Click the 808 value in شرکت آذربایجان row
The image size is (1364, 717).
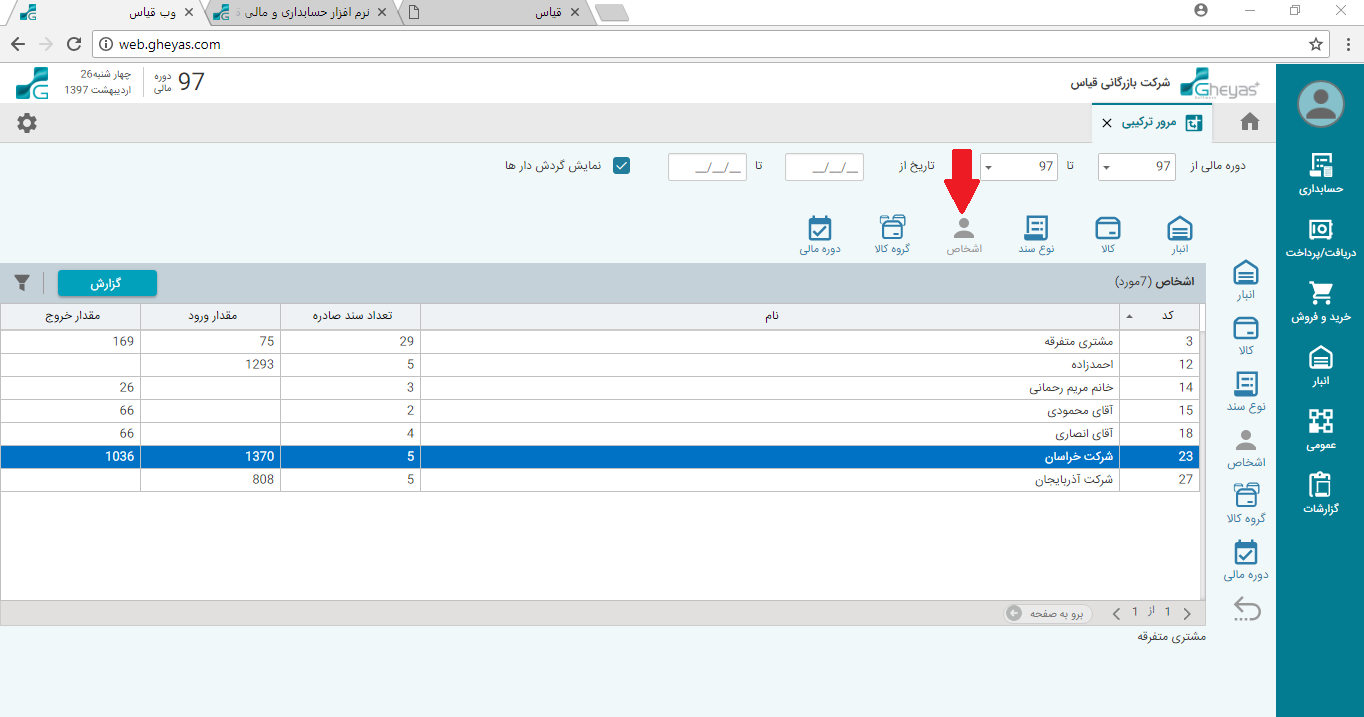pyautogui.click(x=263, y=479)
